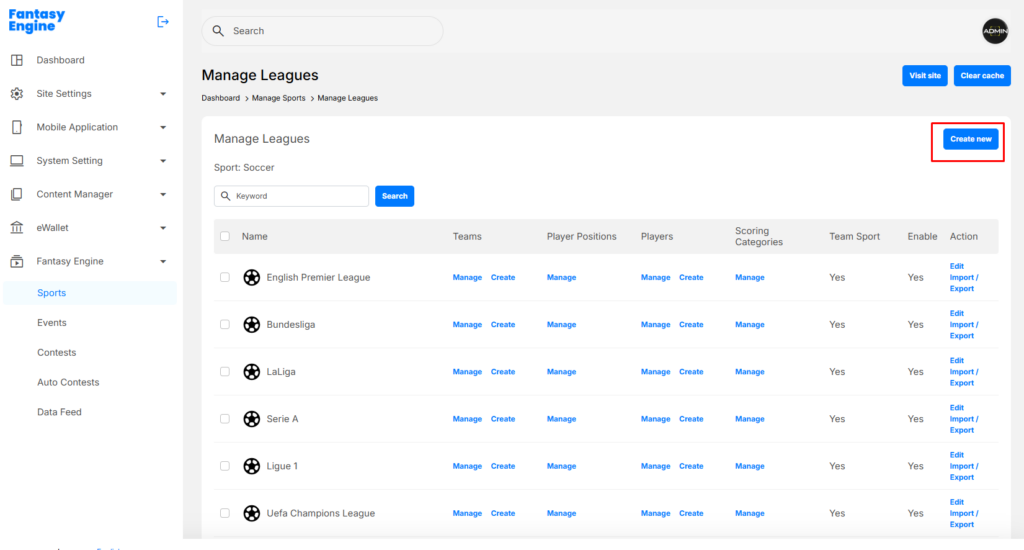The height and width of the screenshot is (550, 1024).
Task: Click the Dashboard sidebar icon
Action: (16, 60)
